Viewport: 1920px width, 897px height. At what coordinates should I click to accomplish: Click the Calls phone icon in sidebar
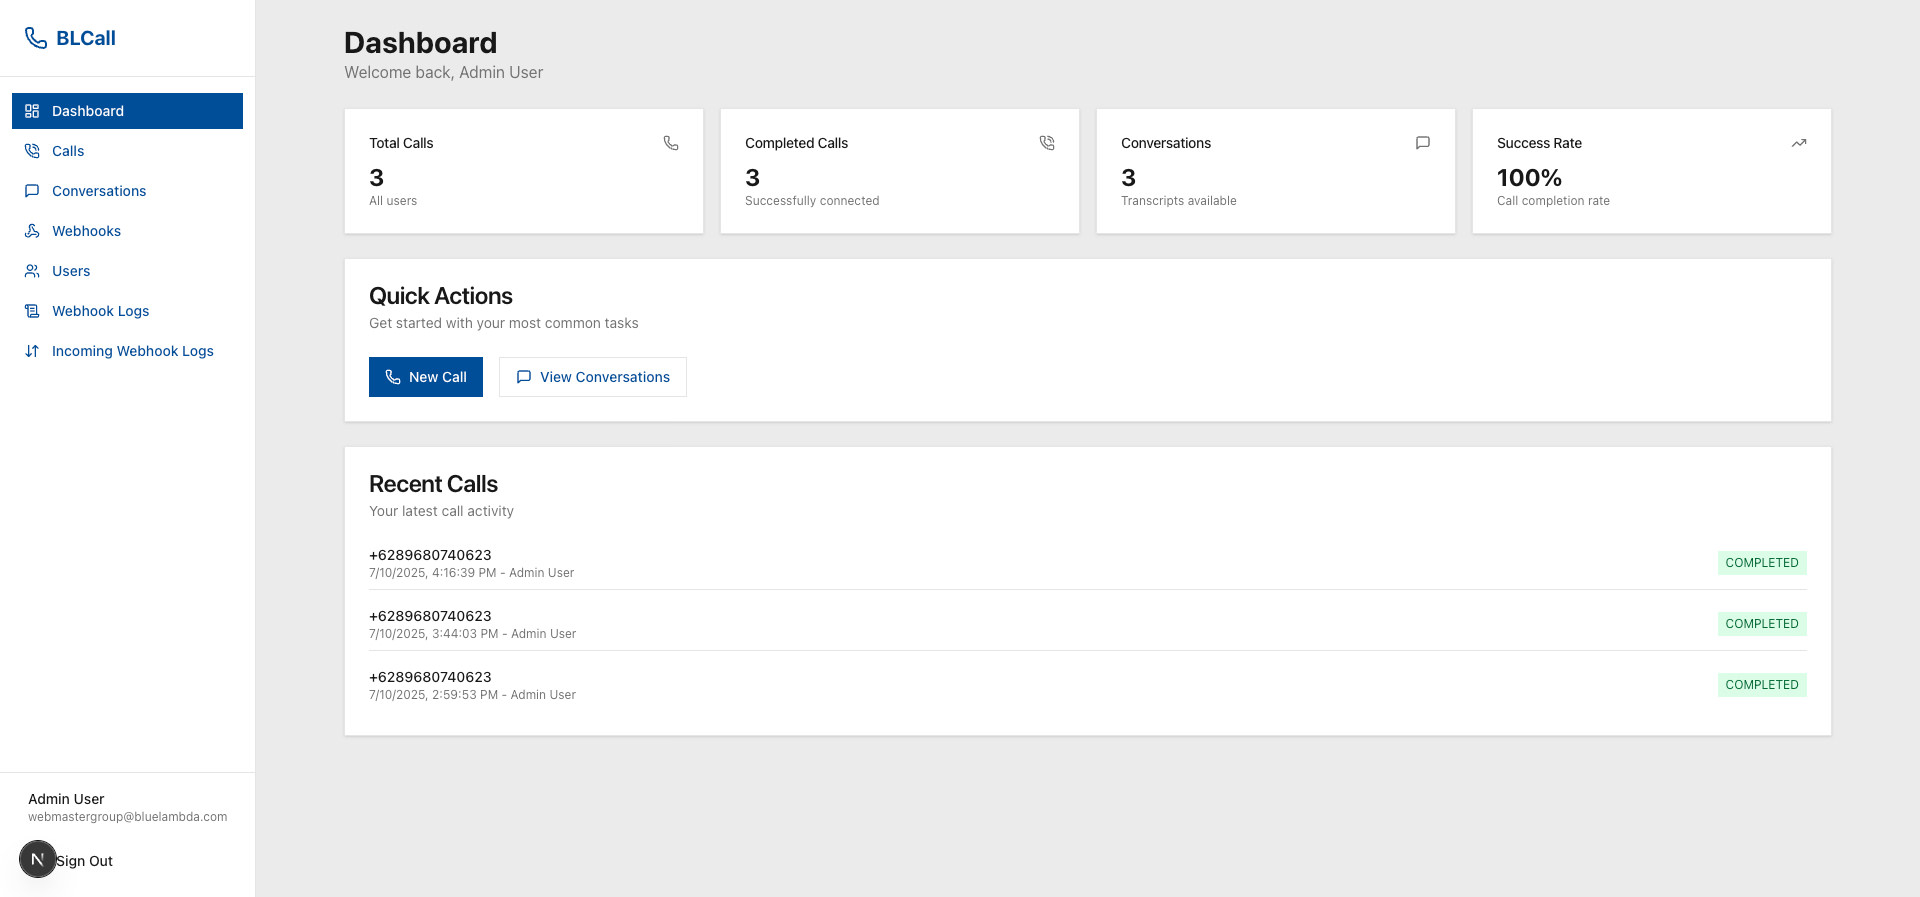tap(32, 151)
